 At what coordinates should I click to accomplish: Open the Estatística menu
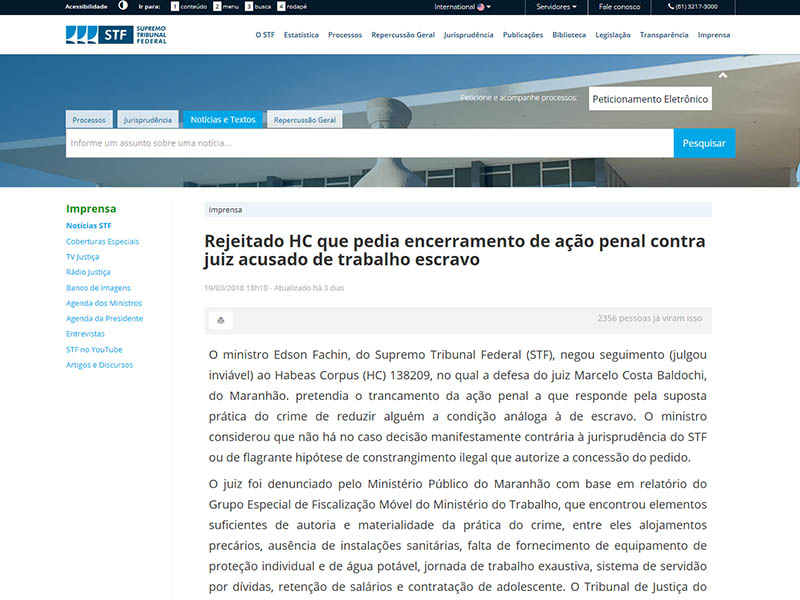pos(301,35)
